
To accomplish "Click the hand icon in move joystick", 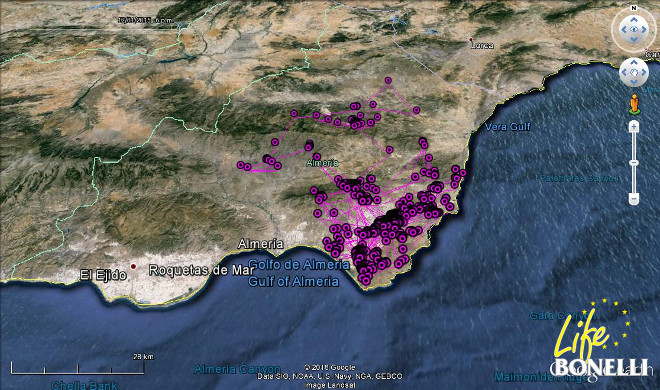I will pos(634,72).
